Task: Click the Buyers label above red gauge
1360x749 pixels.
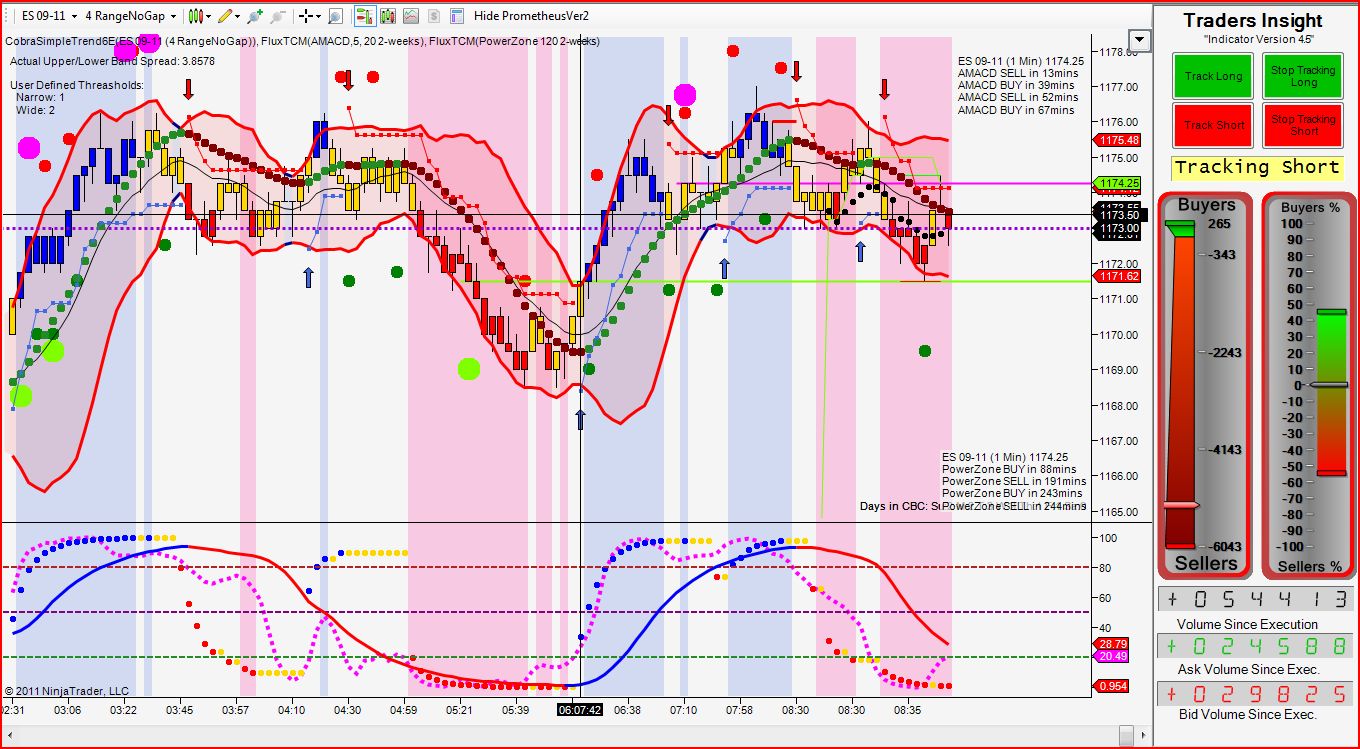Action: (1206, 205)
